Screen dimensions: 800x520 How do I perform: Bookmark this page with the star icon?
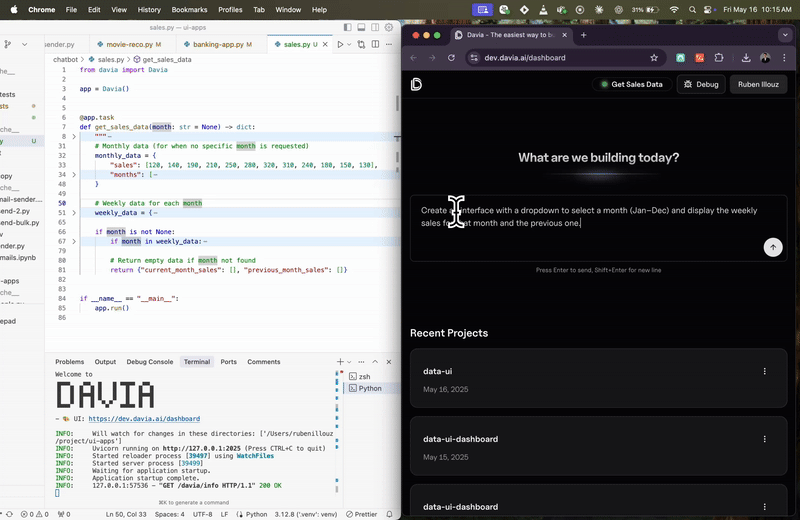click(654, 58)
